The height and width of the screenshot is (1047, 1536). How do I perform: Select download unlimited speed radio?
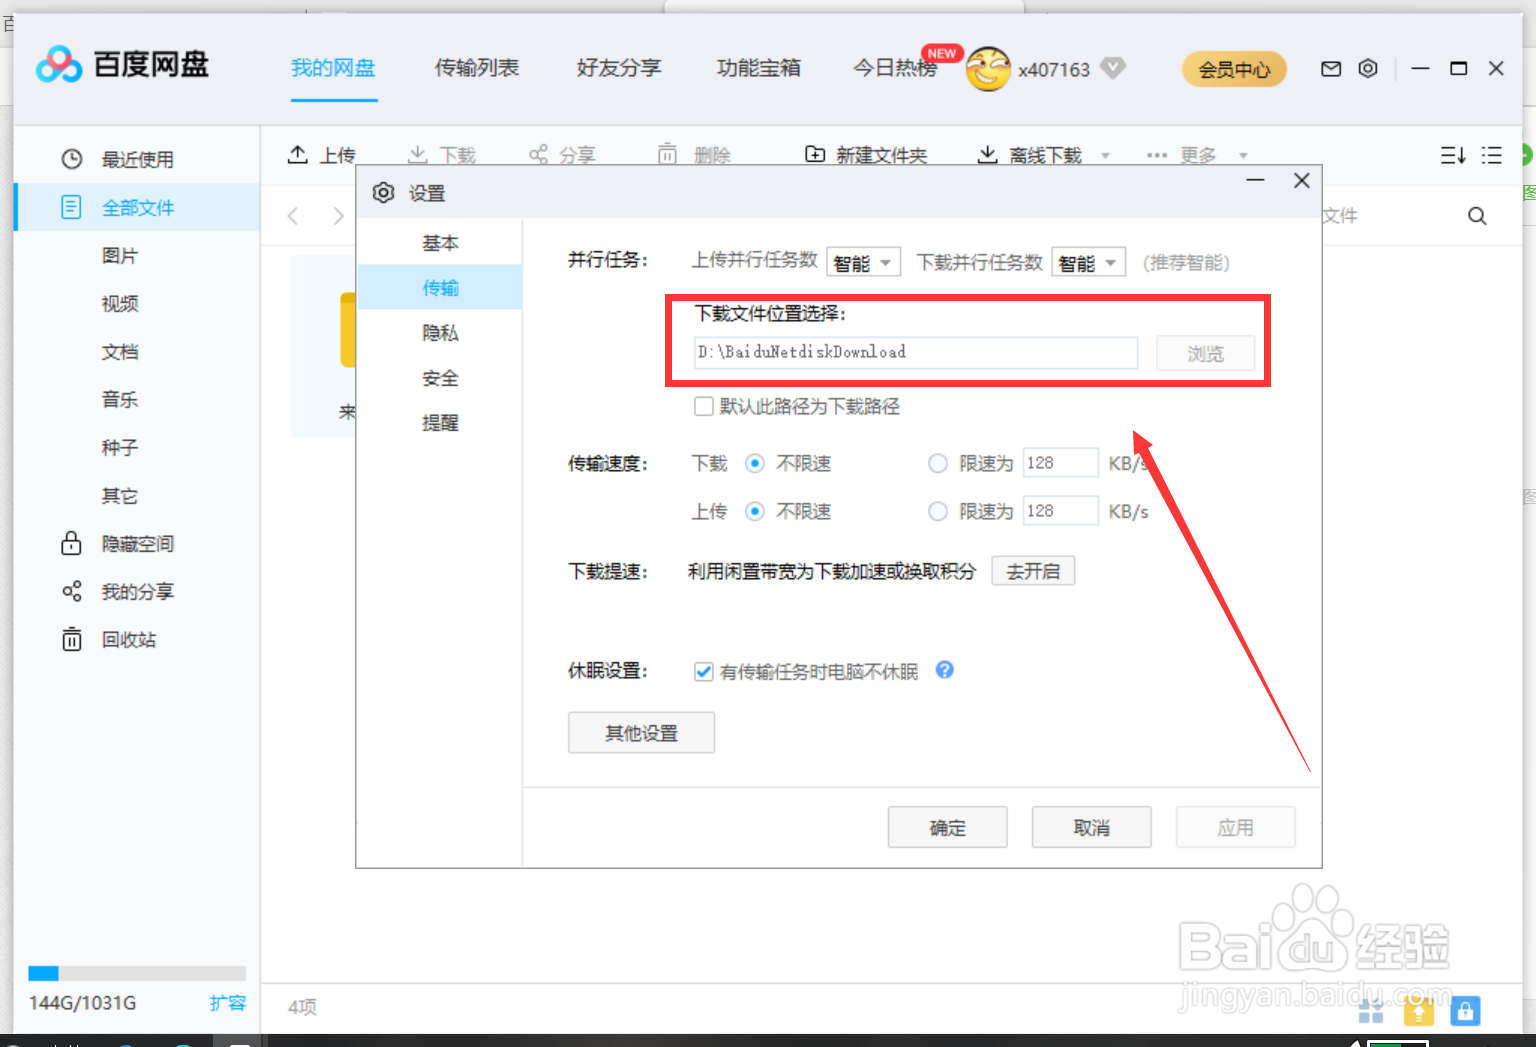tap(755, 463)
